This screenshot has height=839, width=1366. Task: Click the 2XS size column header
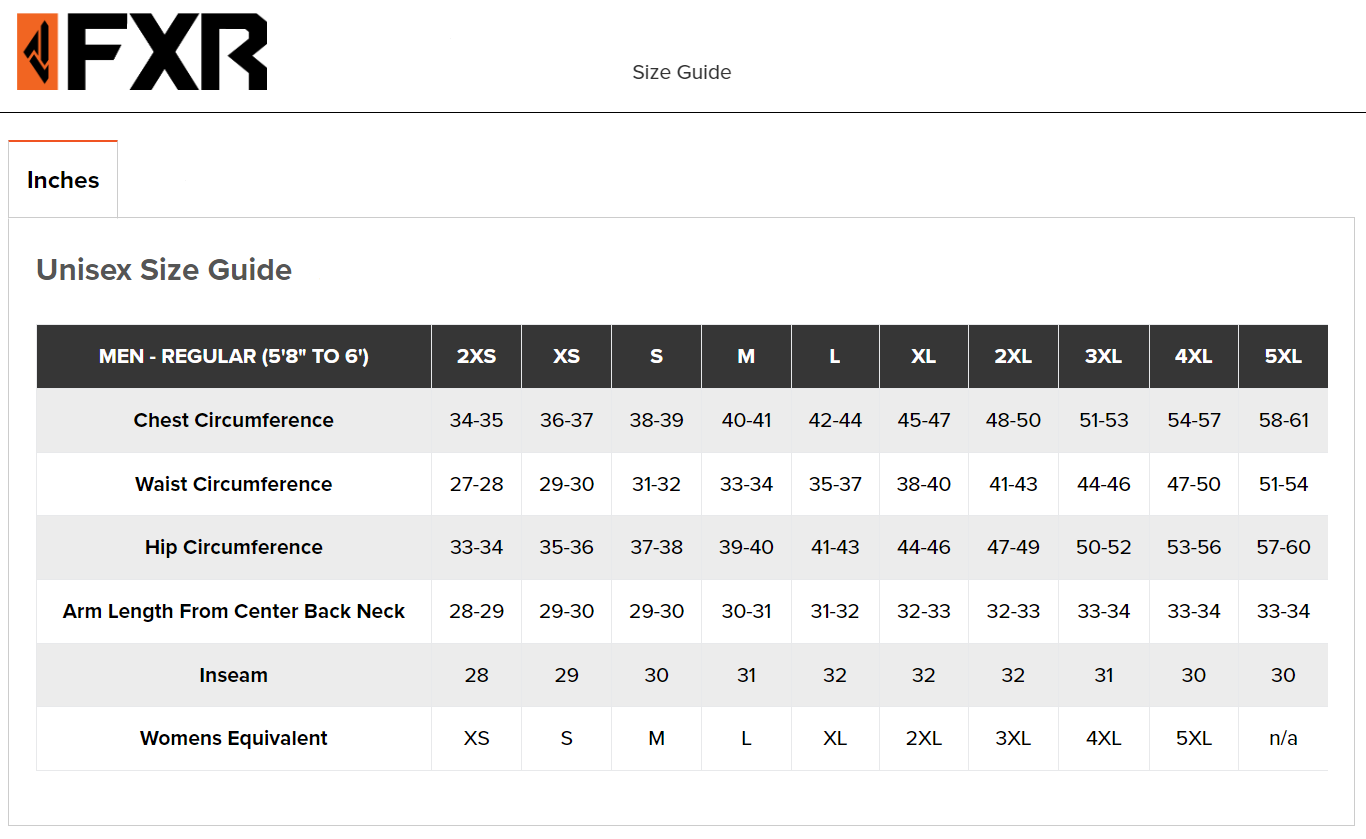coord(476,356)
